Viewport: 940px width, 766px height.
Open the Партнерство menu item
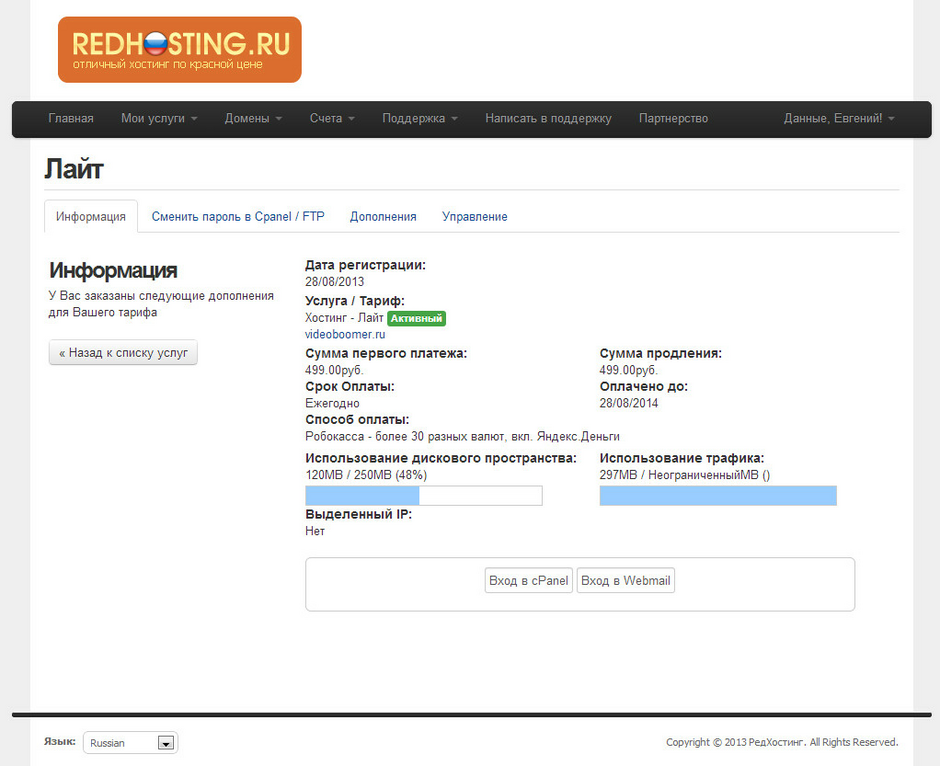click(673, 119)
